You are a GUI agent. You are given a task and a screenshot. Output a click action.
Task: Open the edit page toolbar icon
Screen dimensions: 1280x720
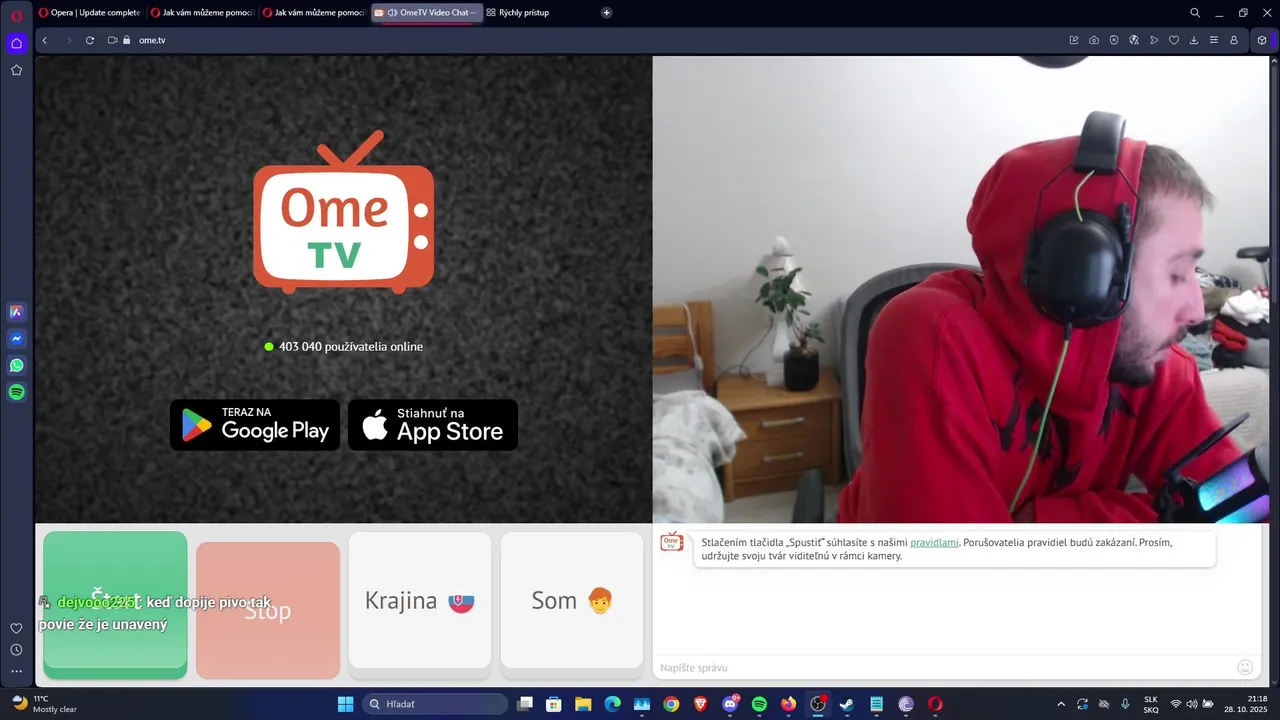pos(1074,40)
